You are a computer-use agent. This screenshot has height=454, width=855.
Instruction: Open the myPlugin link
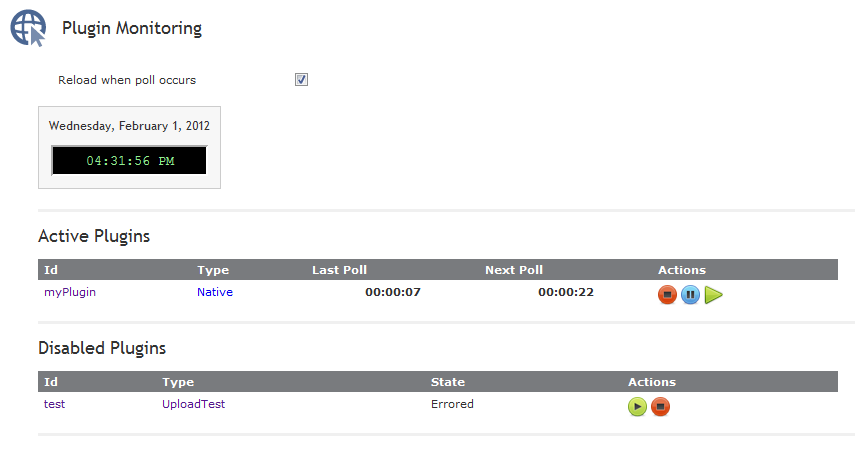[x=70, y=292]
